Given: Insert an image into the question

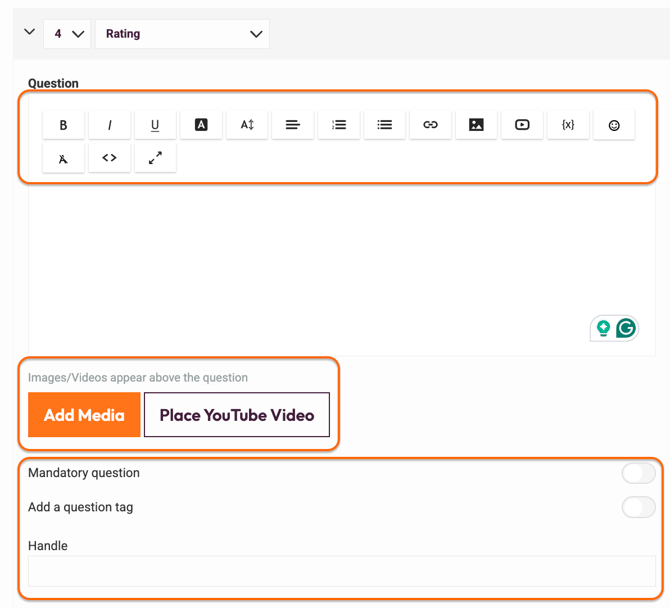Looking at the screenshot, I should [x=476, y=125].
